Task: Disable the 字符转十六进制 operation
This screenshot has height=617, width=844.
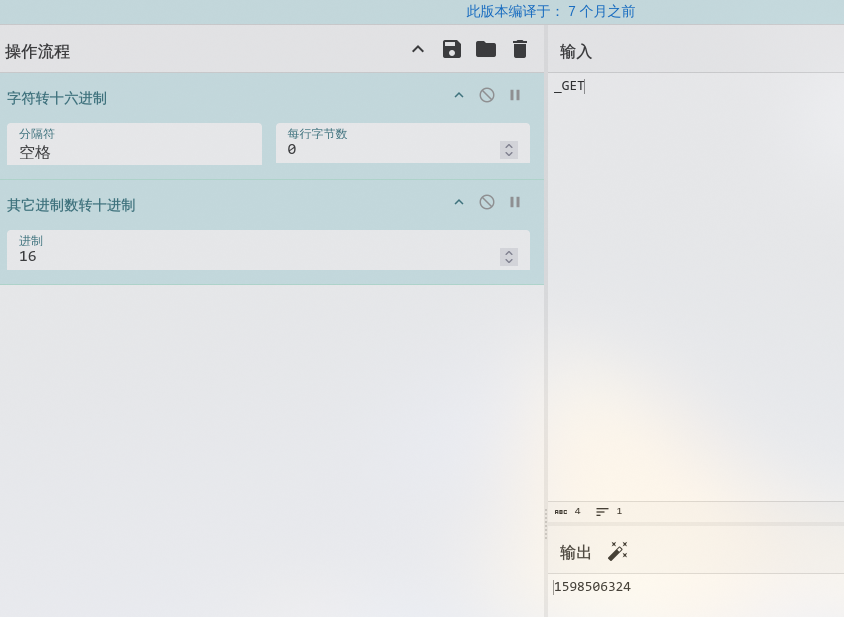Action: pos(487,95)
